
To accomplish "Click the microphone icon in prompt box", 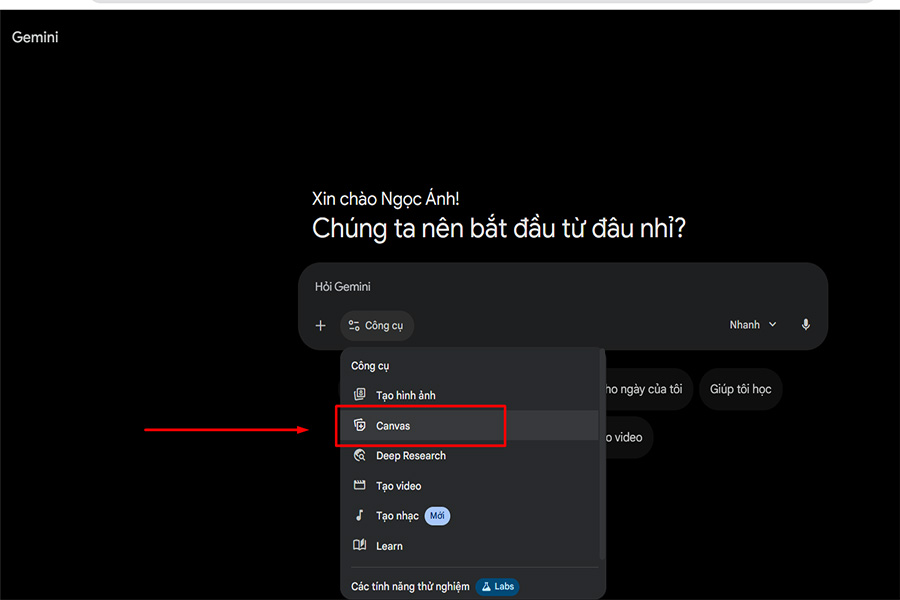I will click(805, 325).
